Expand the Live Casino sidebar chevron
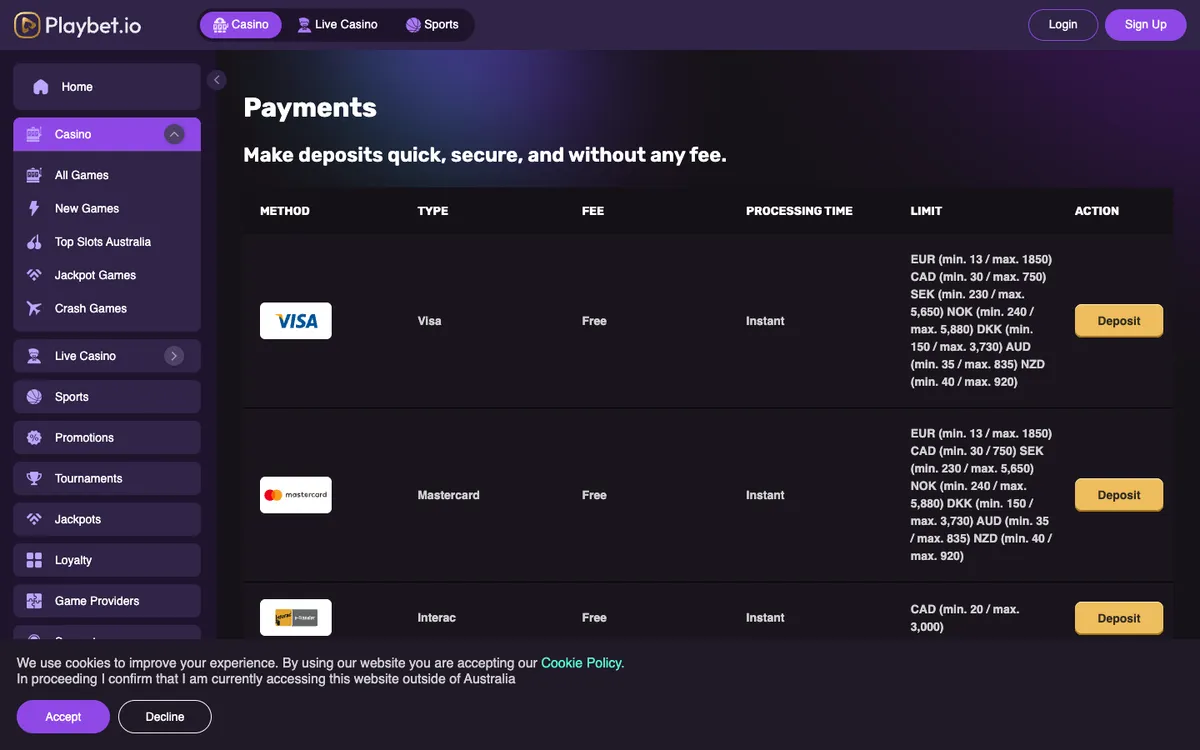Viewport: 1200px width, 750px height. [x=174, y=356]
